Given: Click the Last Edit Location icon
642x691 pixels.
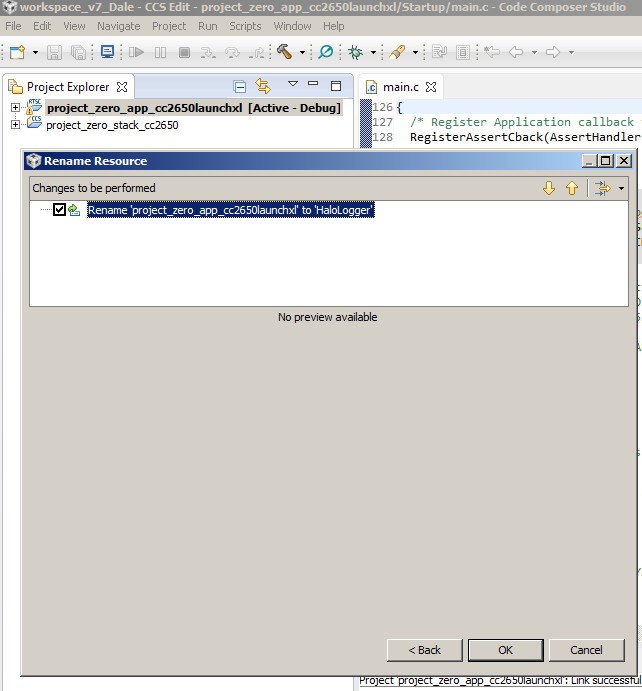Looking at the screenshot, I should (x=492, y=52).
